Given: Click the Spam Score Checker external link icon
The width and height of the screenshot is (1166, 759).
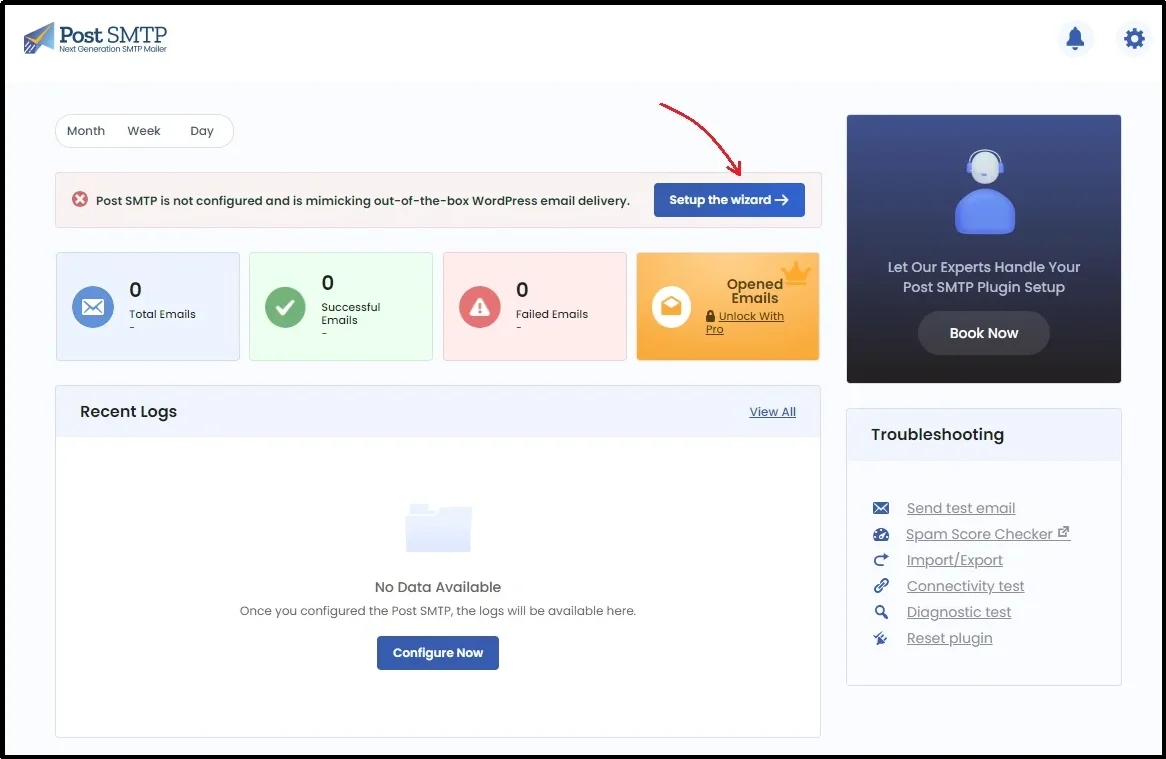Looking at the screenshot, I should point(1063,532).
